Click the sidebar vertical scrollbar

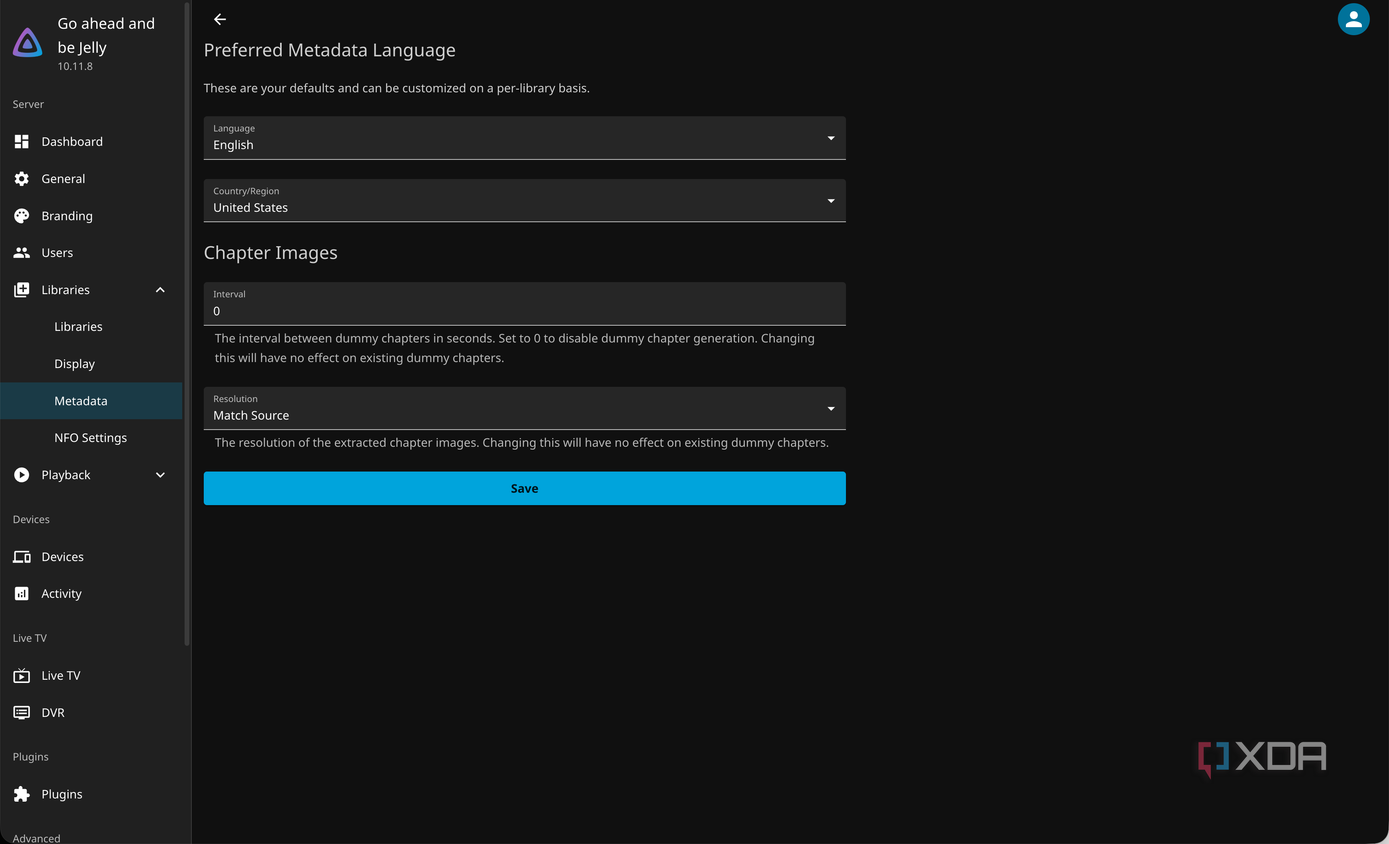[x=187, y=325]
